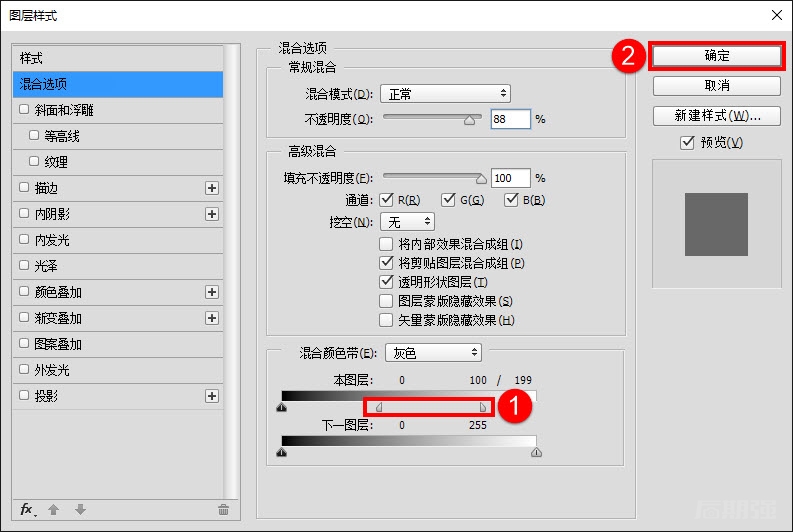This screenshot has width=793, height=532.
Task: Select 混合选项 in the left list
Action: [118, 84]
